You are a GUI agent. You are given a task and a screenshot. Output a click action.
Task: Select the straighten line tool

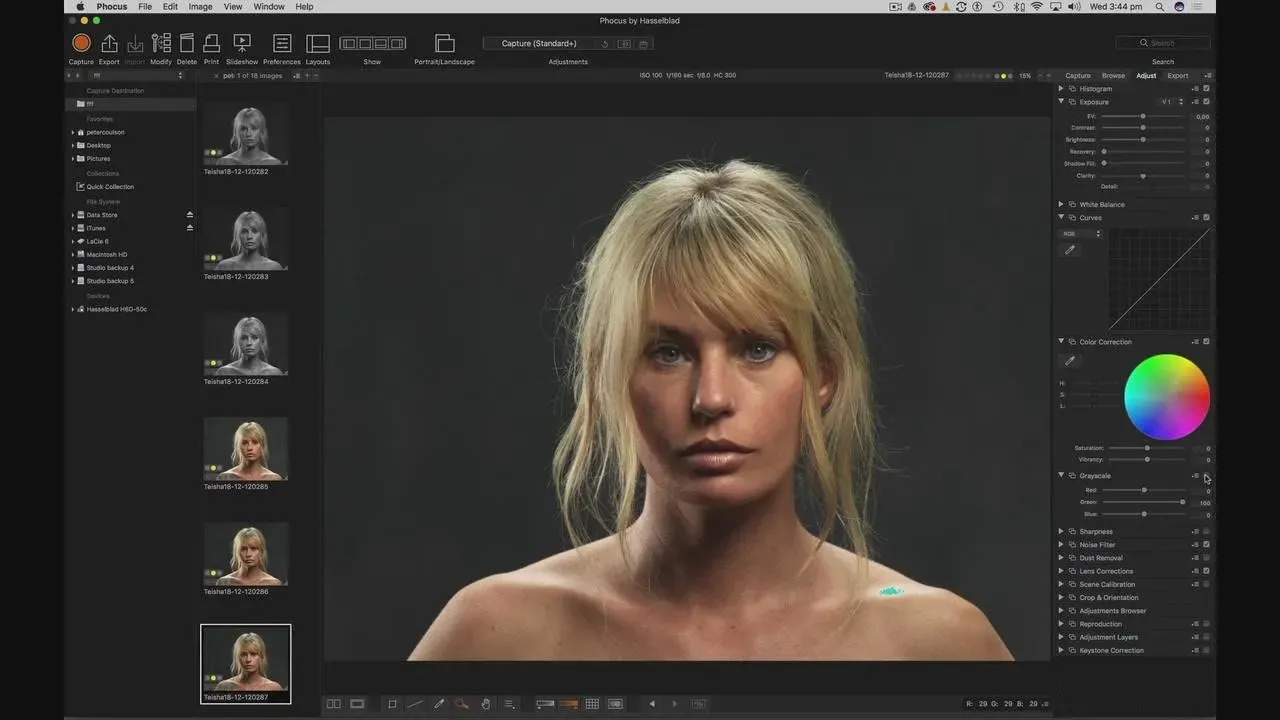415,704
